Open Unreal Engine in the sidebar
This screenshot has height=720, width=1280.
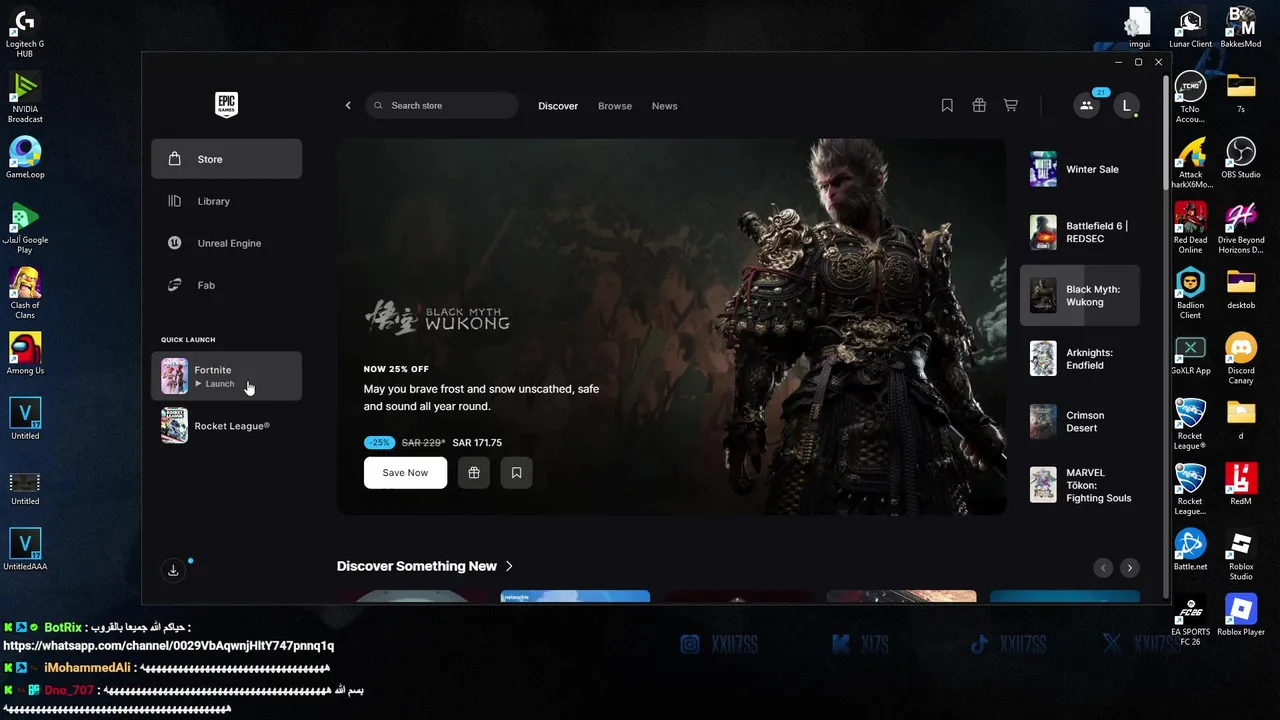coord(226,243)
